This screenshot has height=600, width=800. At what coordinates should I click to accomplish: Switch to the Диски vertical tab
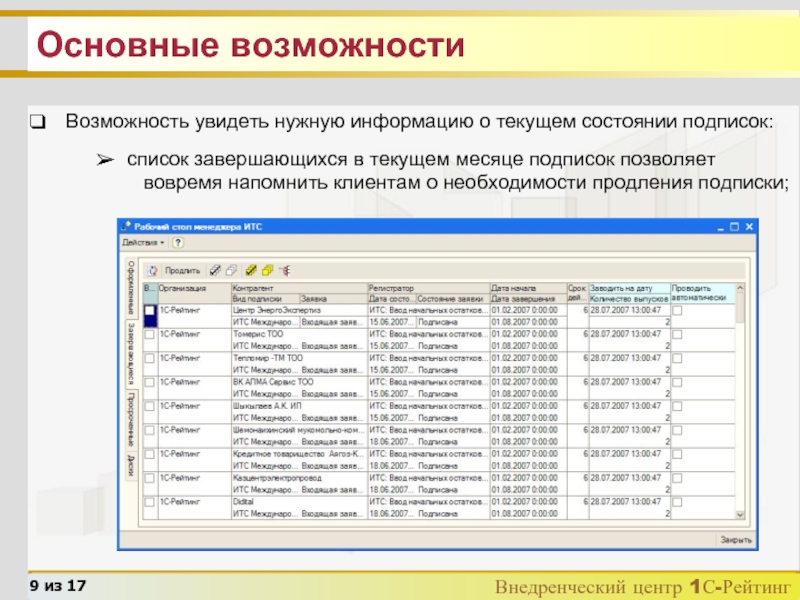click(x=131, y=465)
